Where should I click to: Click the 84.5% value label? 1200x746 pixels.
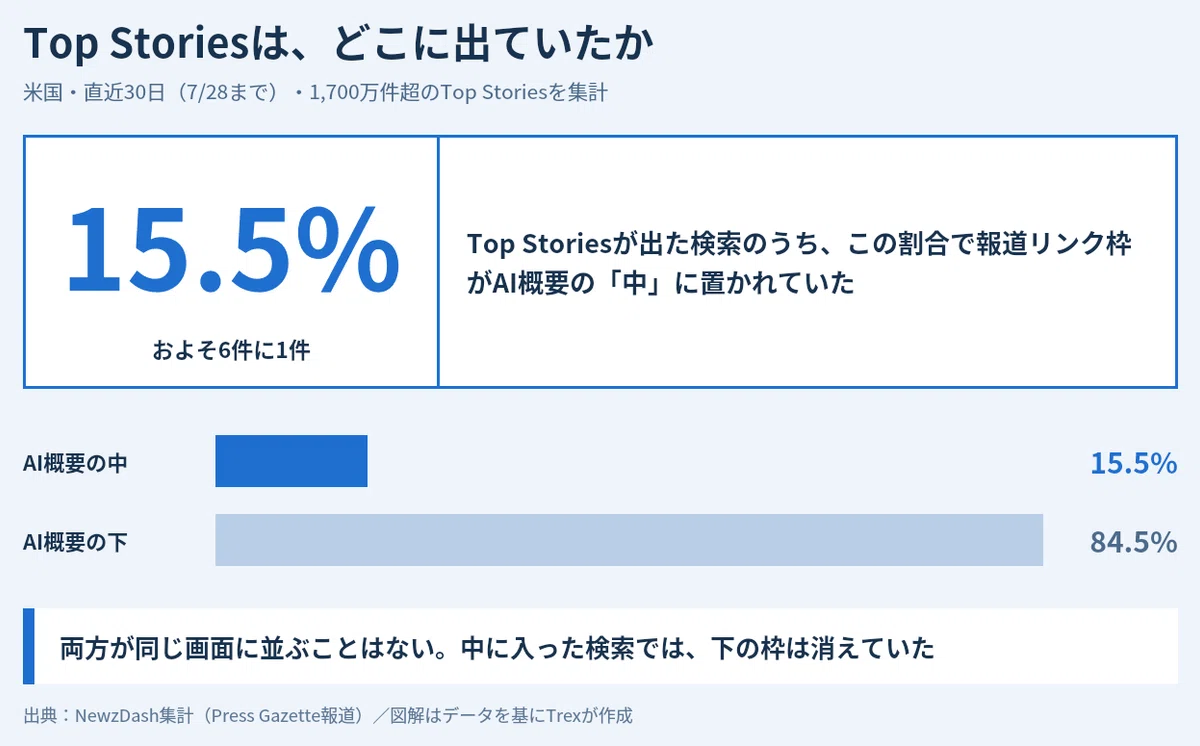(x=1133, y=542)
